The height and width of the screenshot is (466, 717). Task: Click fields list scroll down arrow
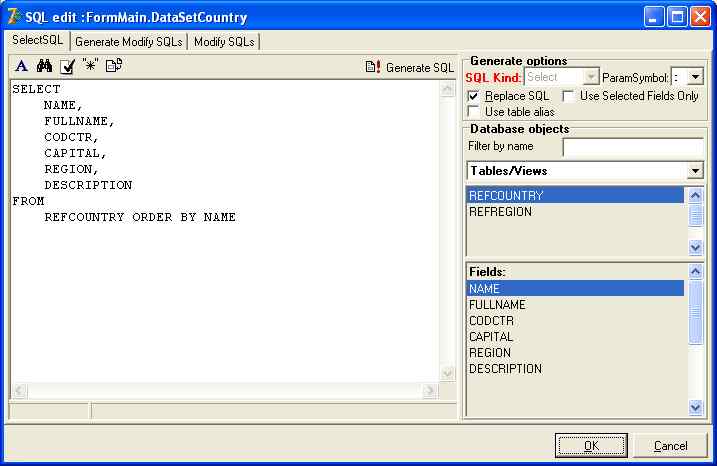[x=696, y=407]
